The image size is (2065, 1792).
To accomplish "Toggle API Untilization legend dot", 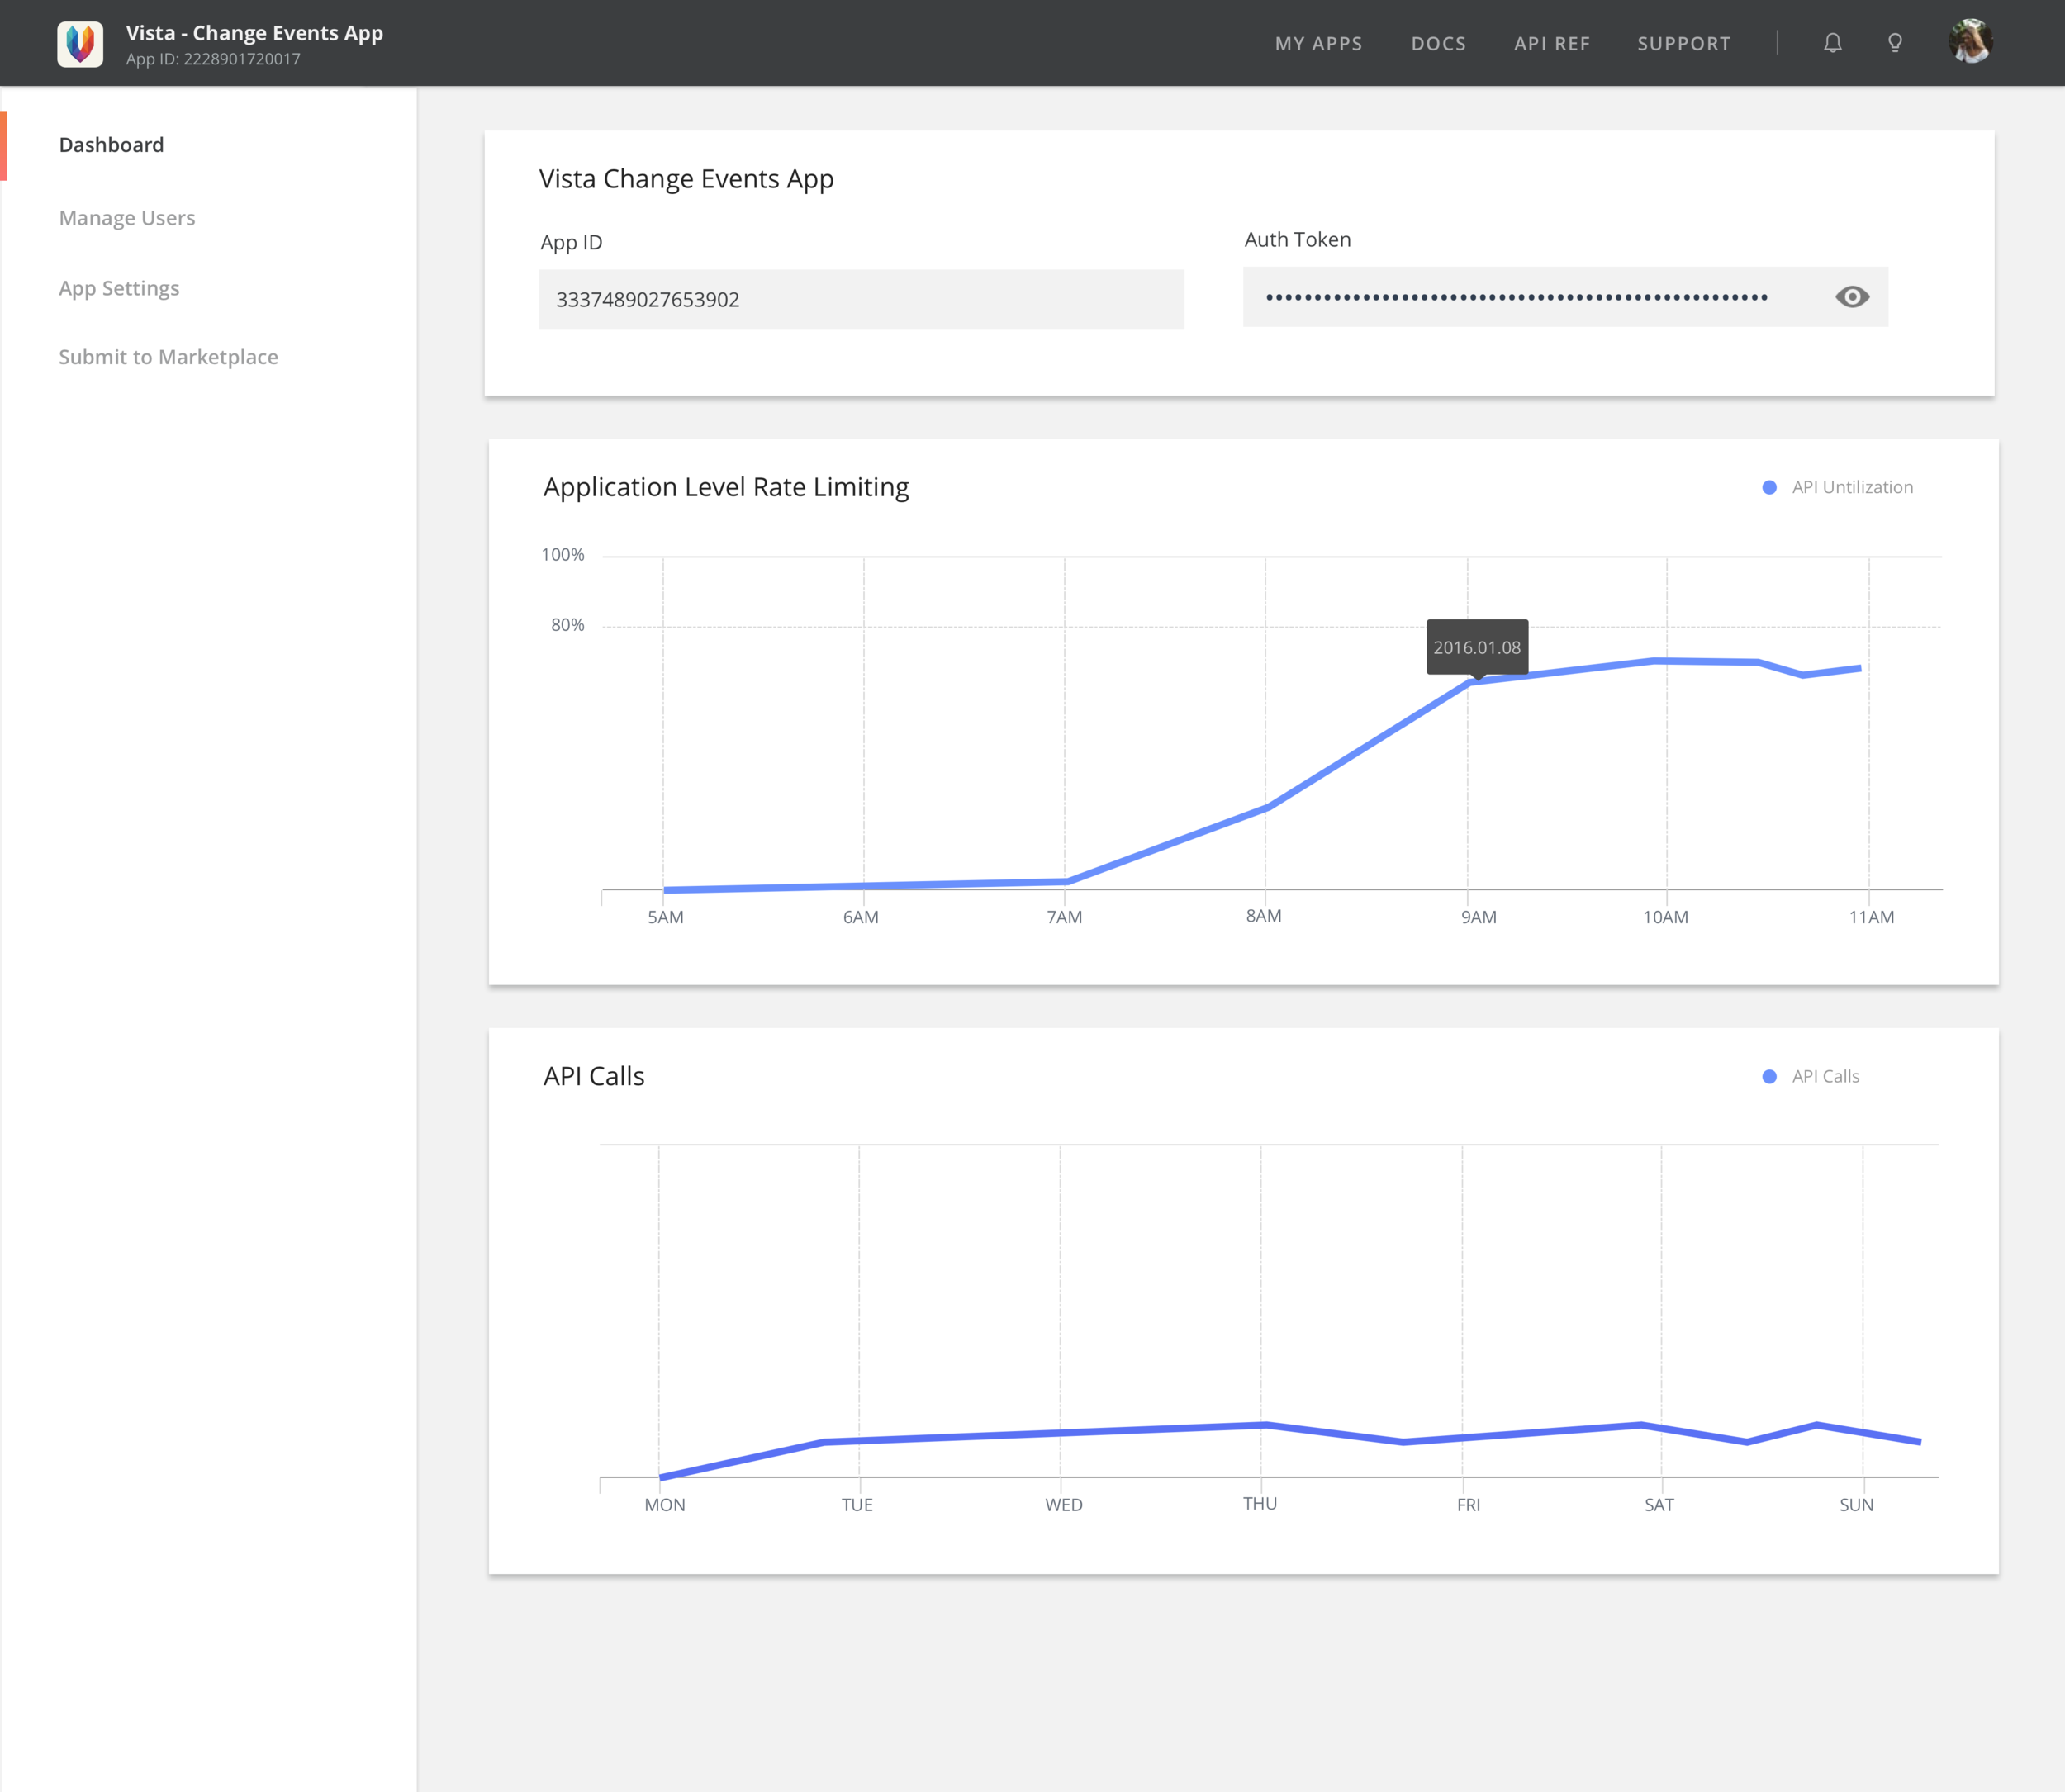I will tap(1769, 488).
